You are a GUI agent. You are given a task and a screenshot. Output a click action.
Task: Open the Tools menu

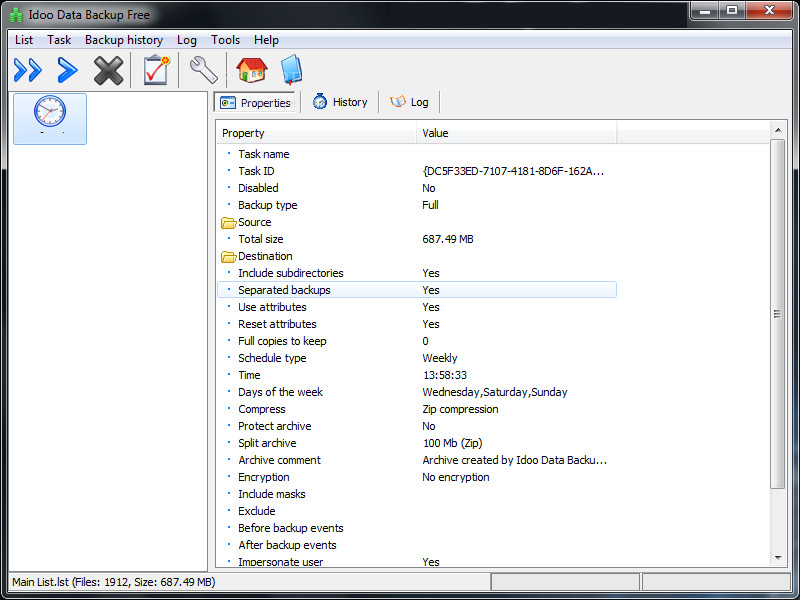[226, 40]
